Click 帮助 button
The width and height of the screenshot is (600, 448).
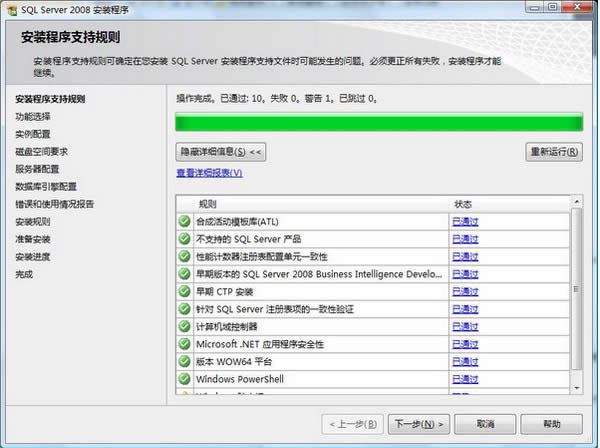(x=552, y=424)
